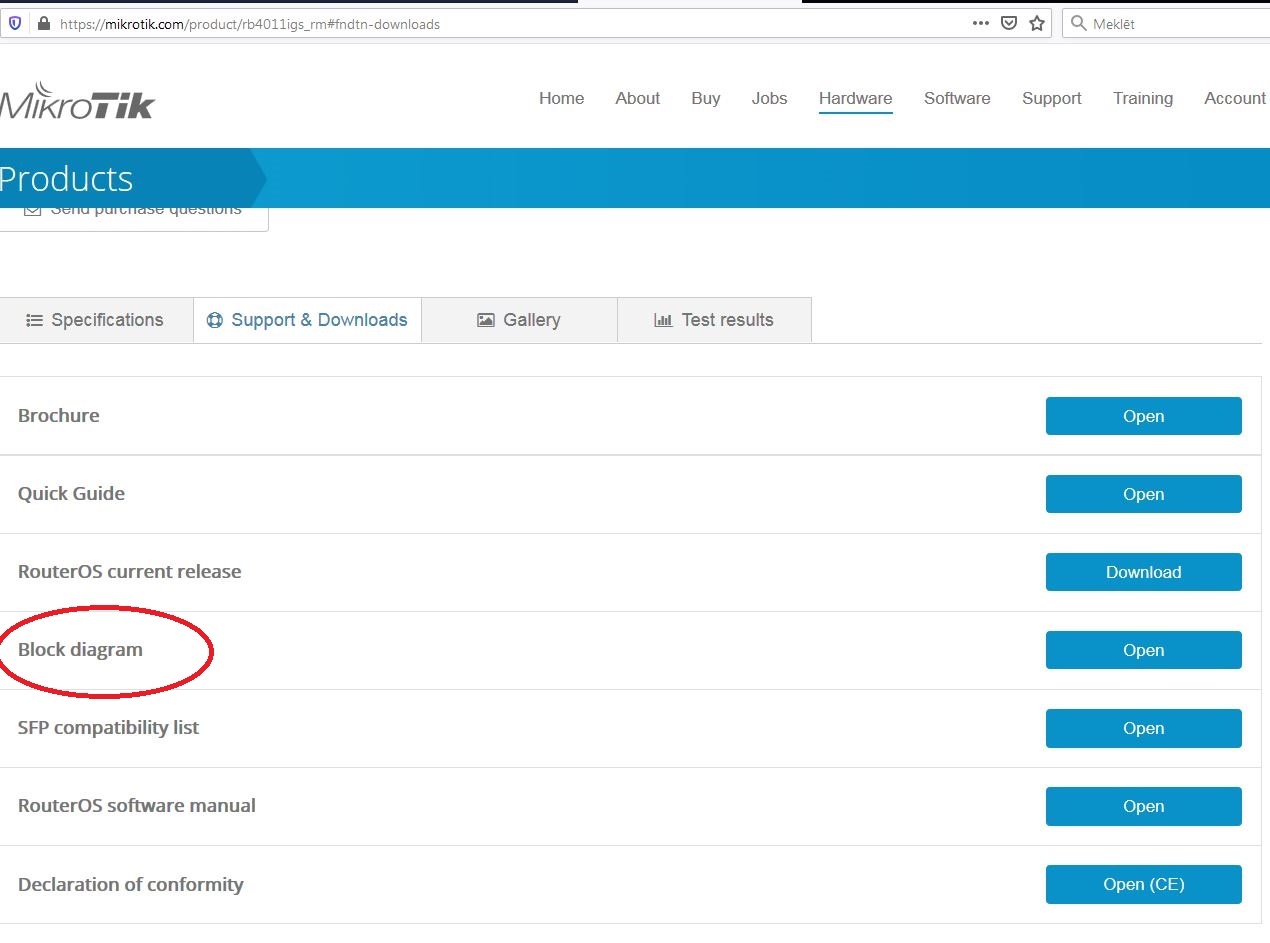
Task: Click the RouterOS software manual label
Action: pyautogui.click(x=137, y=806)
